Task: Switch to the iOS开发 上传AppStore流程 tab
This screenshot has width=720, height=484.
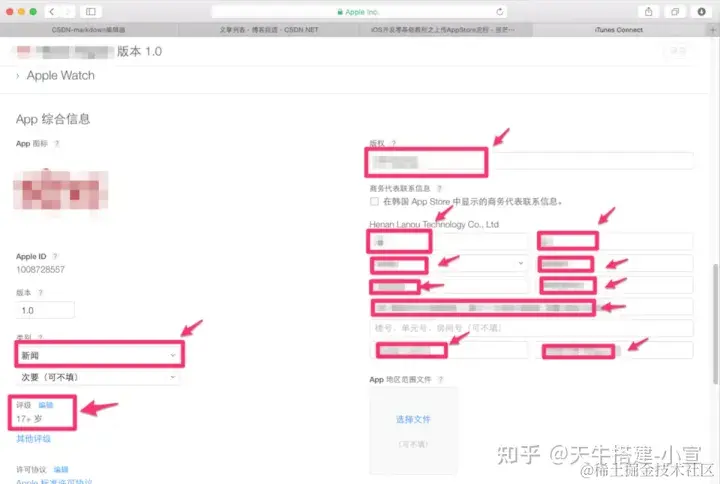Action: 443,30
